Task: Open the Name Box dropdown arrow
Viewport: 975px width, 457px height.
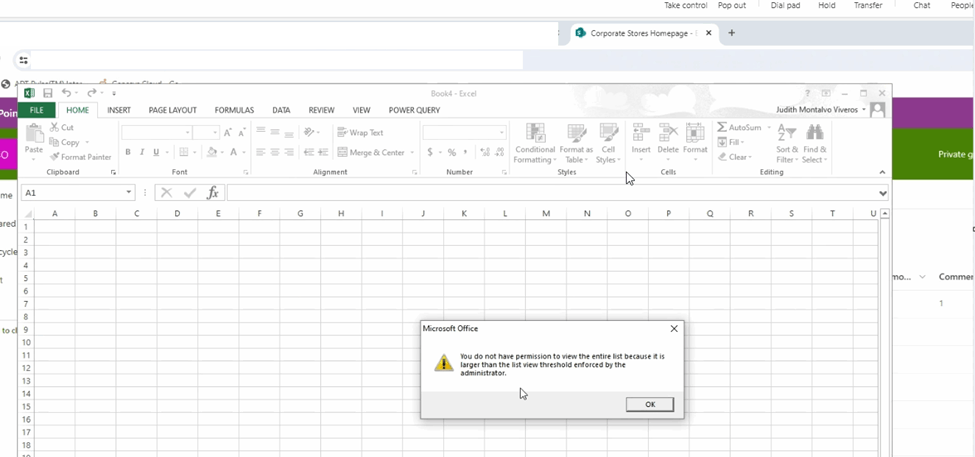Action: pos(129,193)
